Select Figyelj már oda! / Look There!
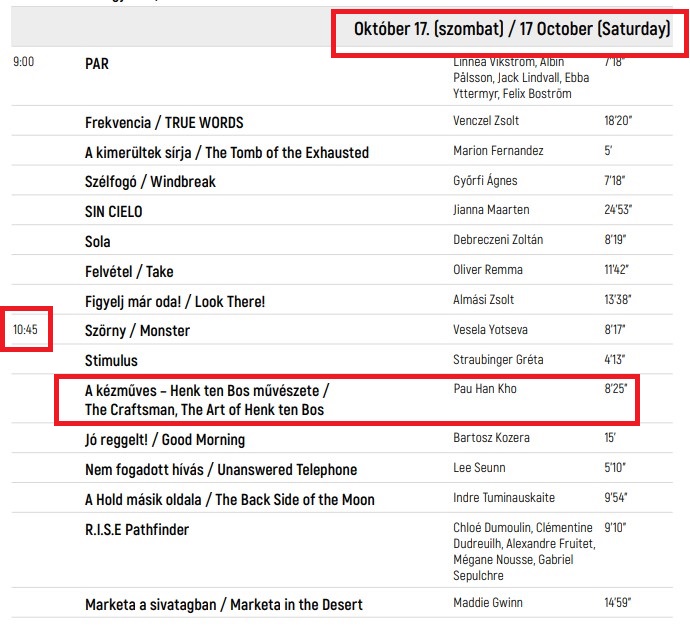Viewport: 690px width, 634px height. click(x=175, y=301)
